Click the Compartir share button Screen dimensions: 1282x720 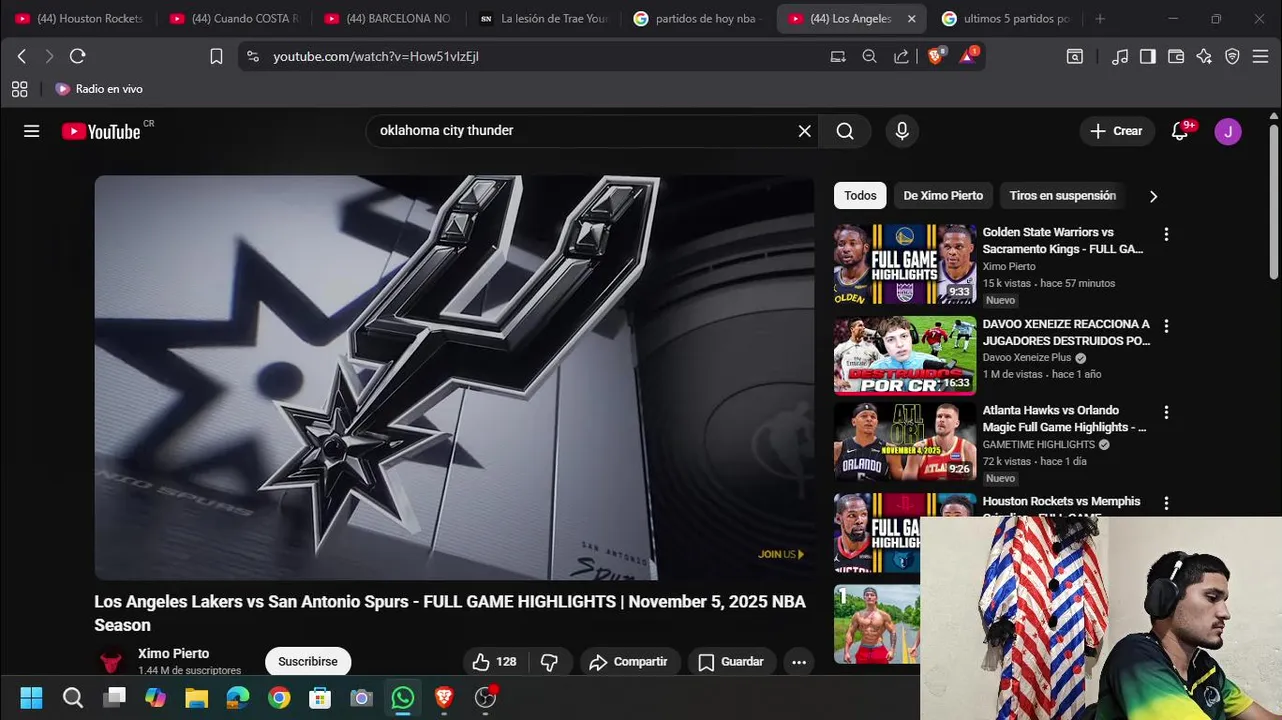[628, 662]
